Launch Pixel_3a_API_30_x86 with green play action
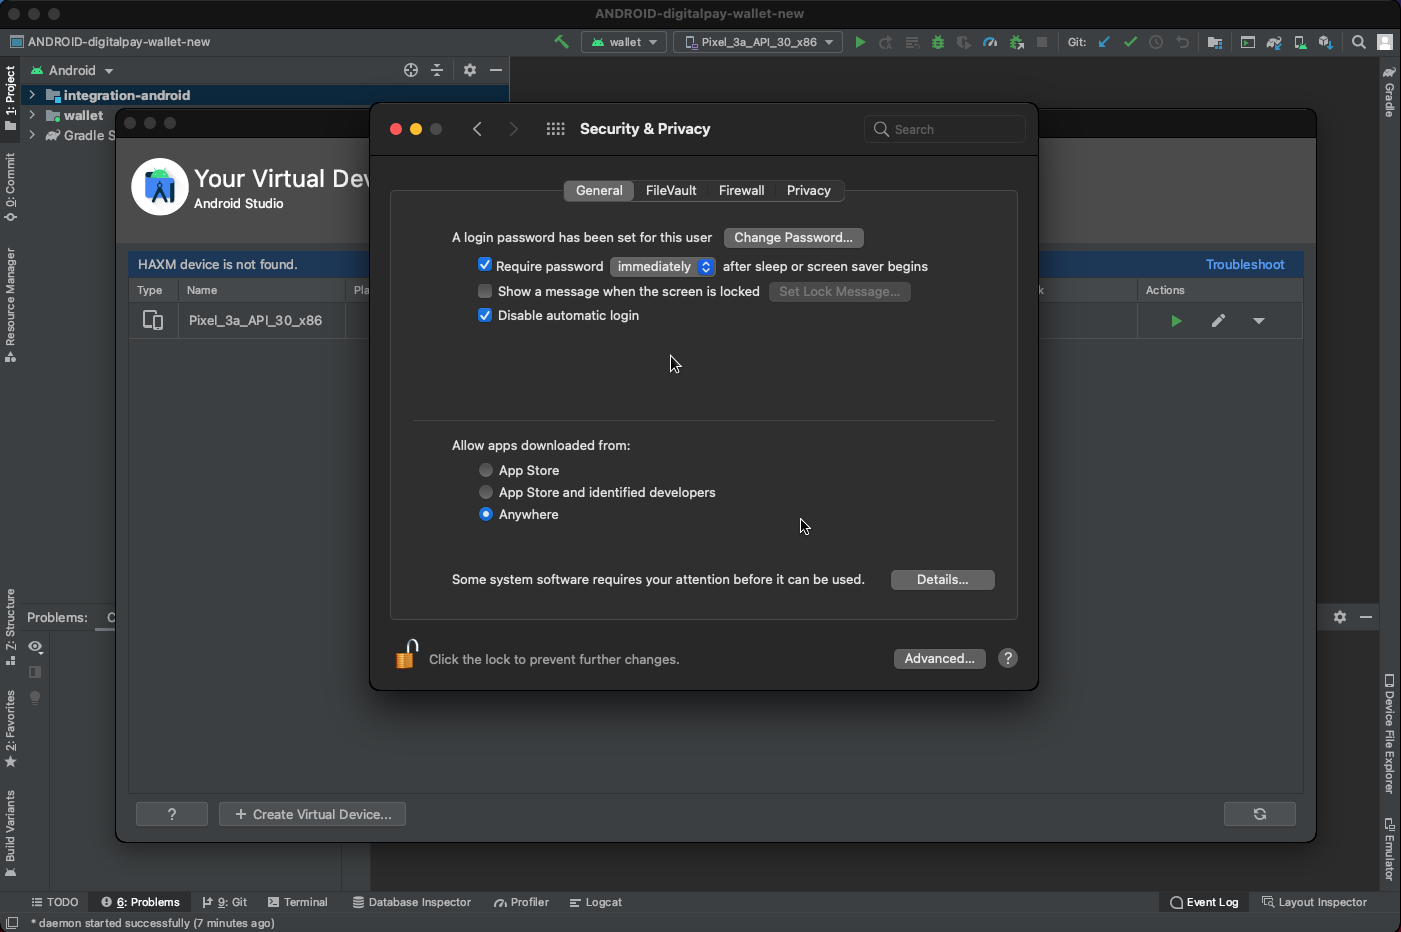 coord(1176,321)
